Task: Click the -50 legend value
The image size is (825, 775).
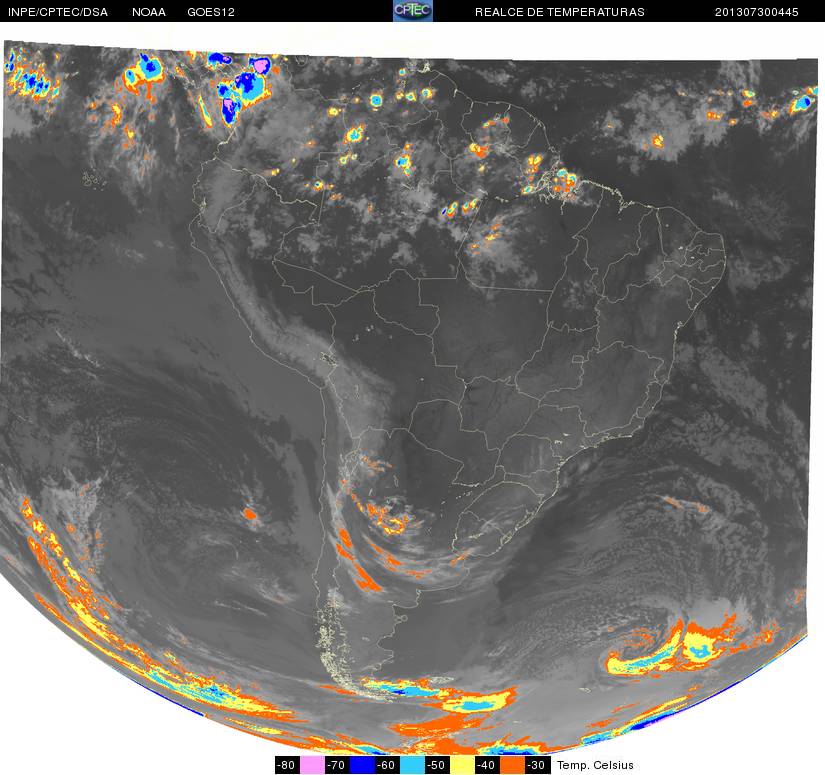Action: pos(437,765)
